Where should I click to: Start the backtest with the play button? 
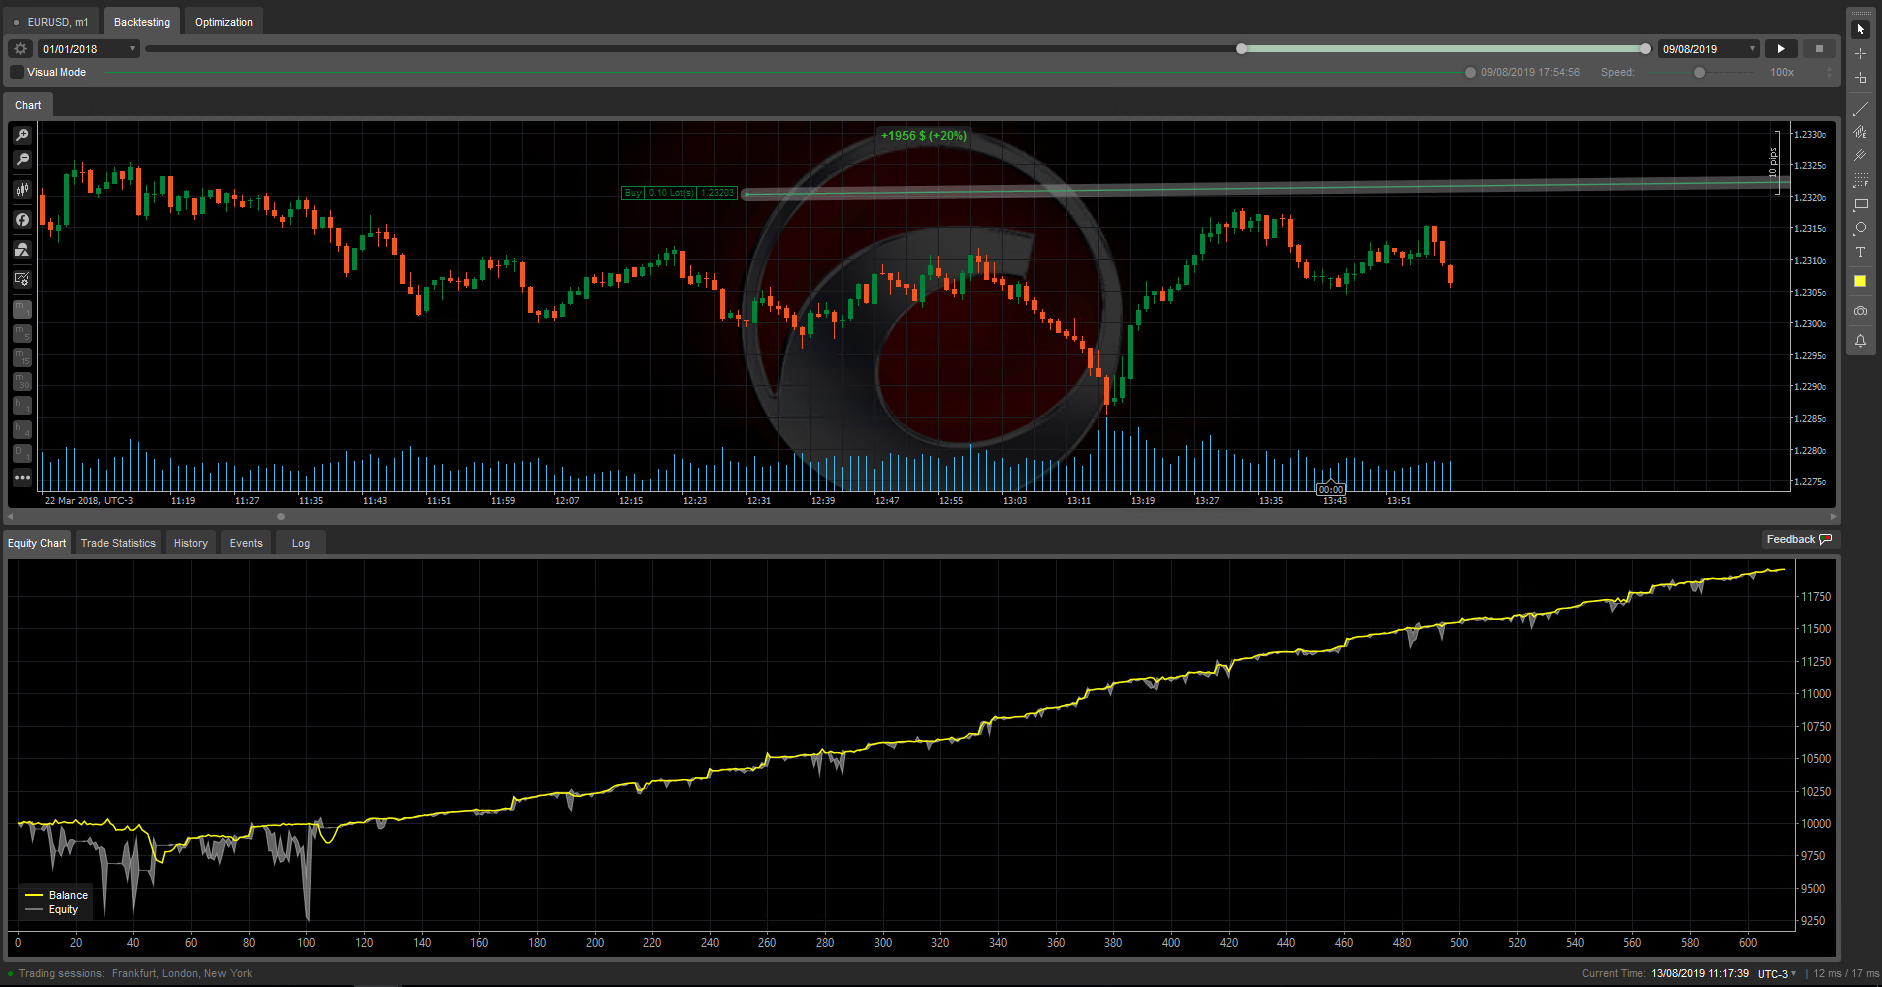pos(1781,48)
